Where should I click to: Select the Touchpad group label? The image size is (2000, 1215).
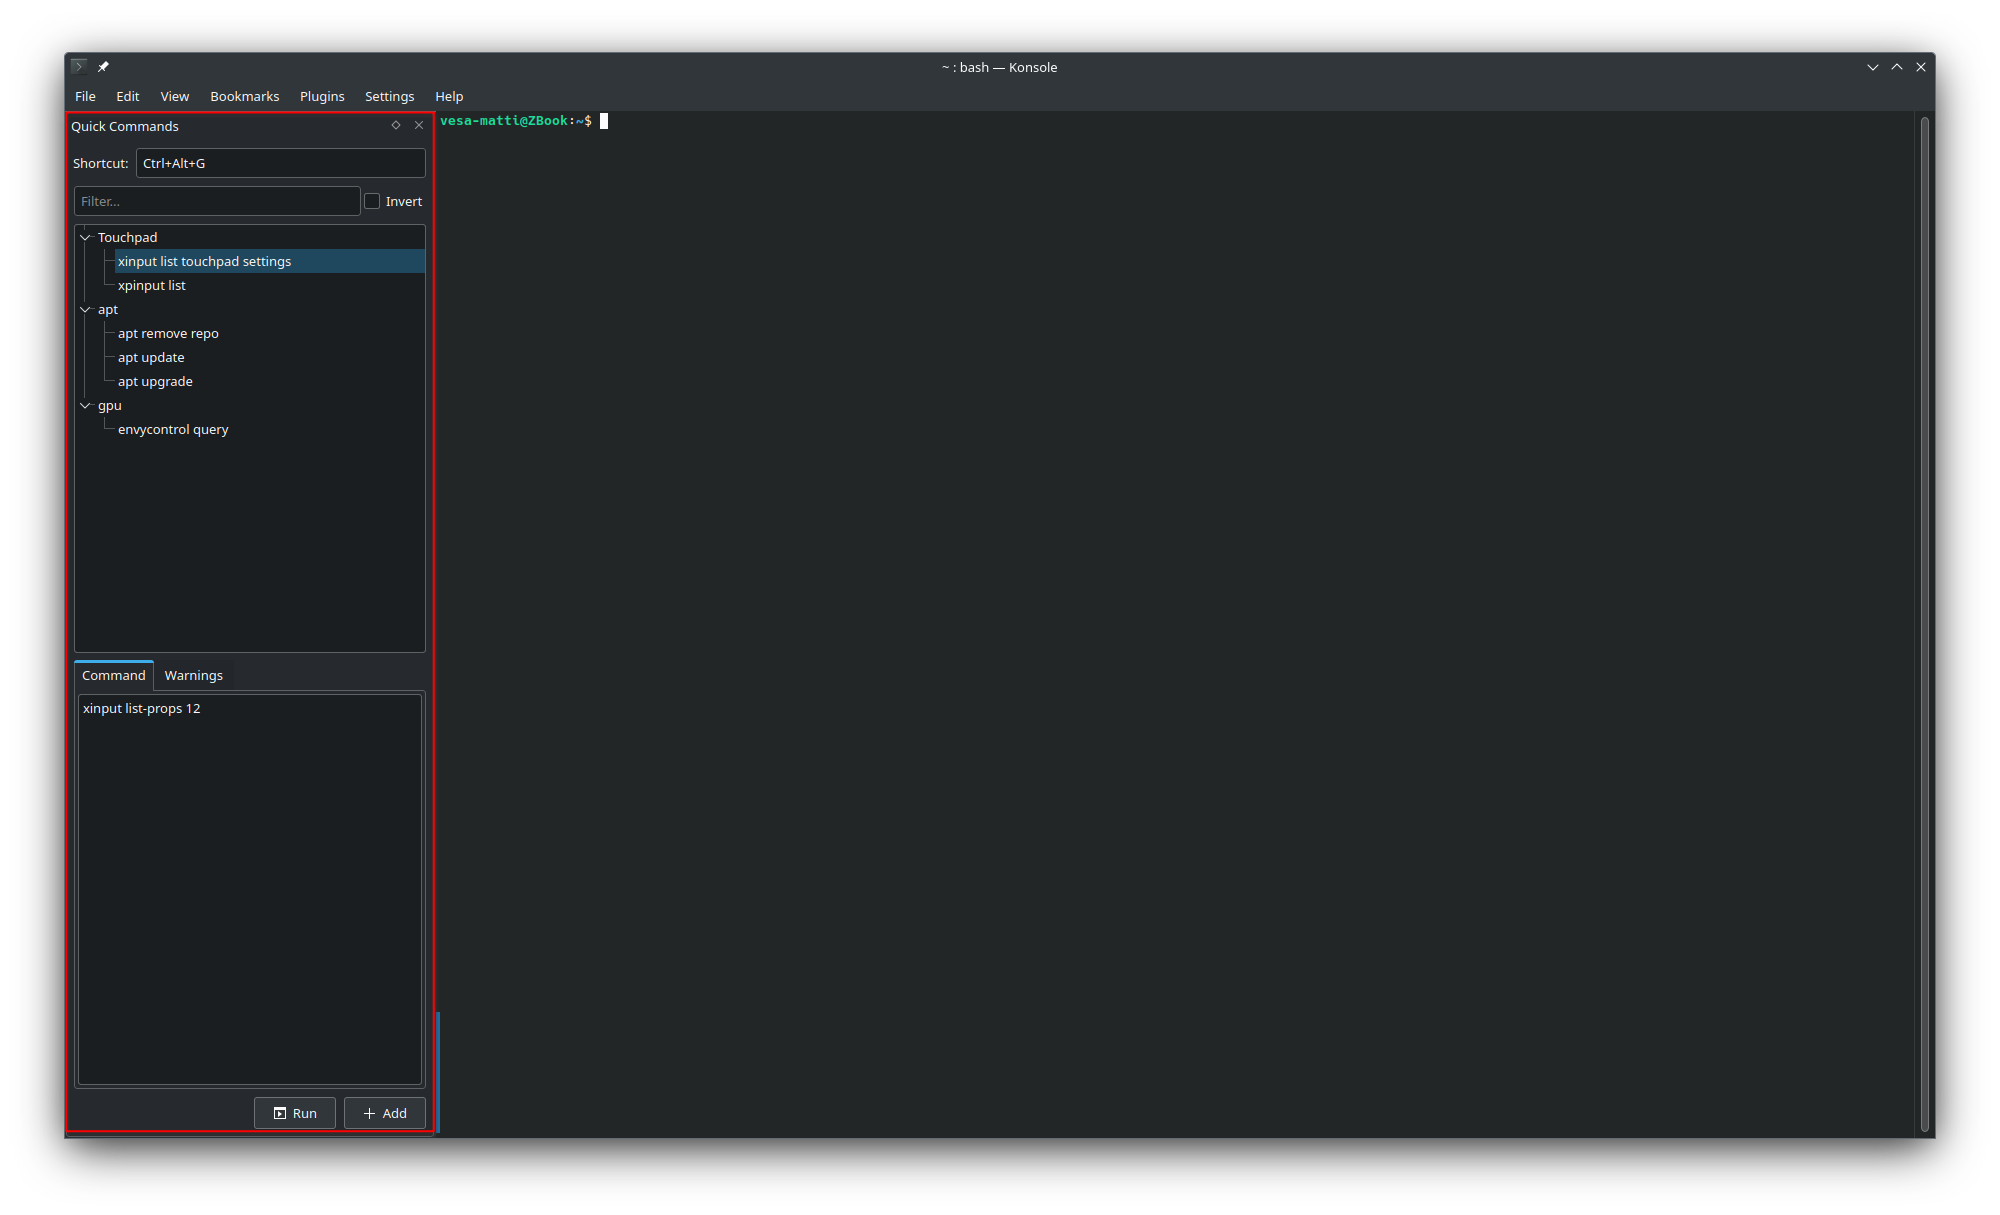click(x=128, y=237)
